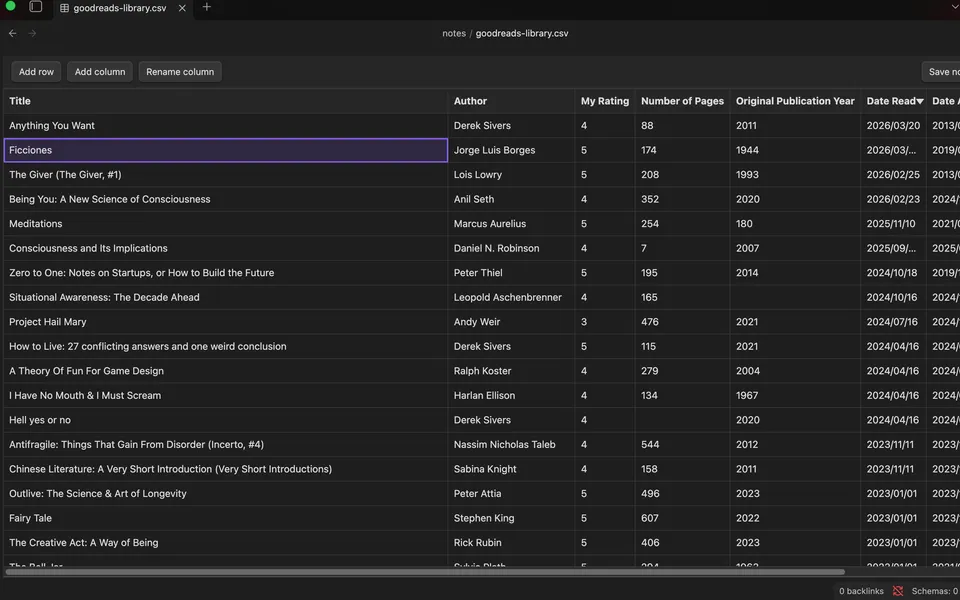
Task: Click the crossed-out schema status icon
Action: pyautogui.click(x=898, y=591)
